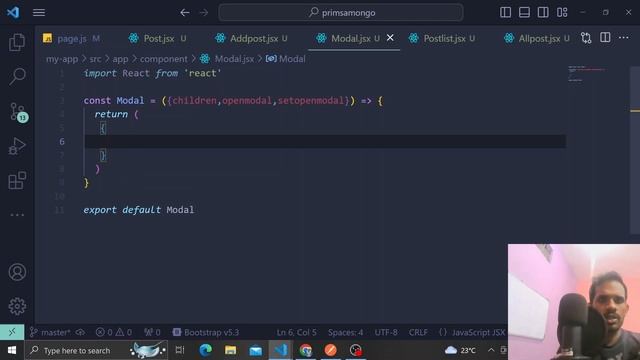
Task: Open the Accounts menu icon
Action: (x=17, y=272)
